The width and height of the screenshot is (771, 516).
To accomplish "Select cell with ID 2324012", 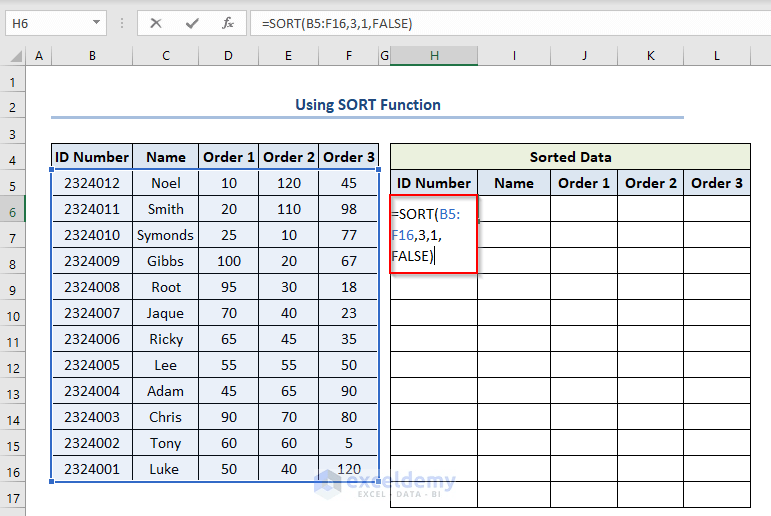I will point(92,183).
